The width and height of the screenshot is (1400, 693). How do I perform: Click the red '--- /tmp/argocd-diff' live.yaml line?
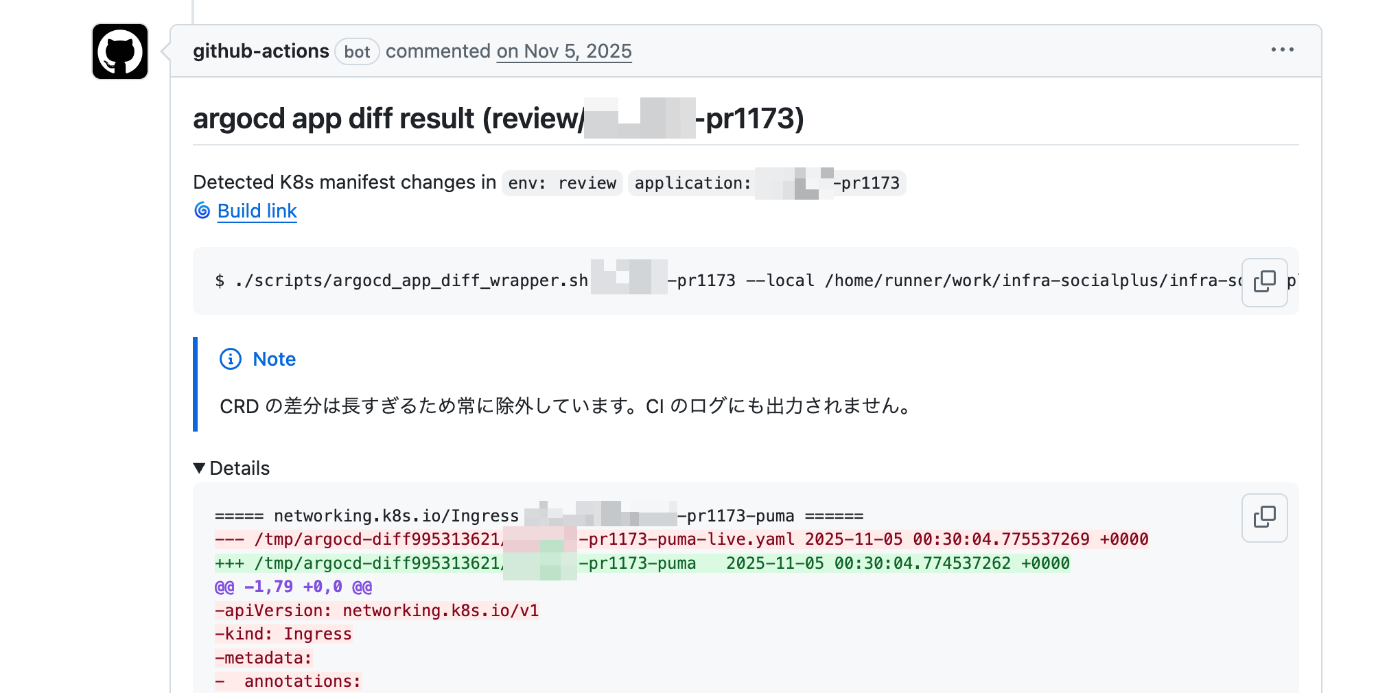point(681,540)
